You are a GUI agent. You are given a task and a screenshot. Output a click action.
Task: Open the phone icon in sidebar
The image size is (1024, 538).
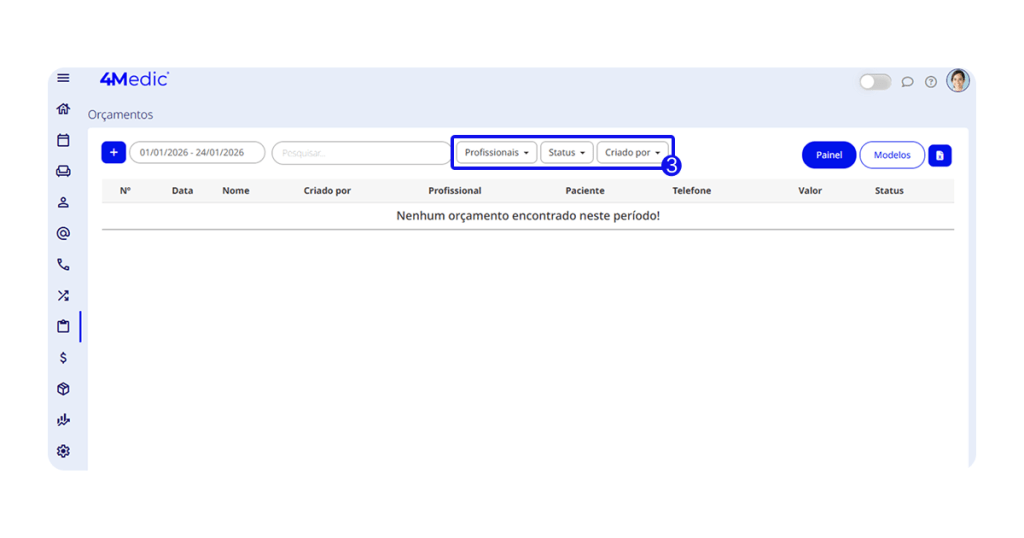63,265
